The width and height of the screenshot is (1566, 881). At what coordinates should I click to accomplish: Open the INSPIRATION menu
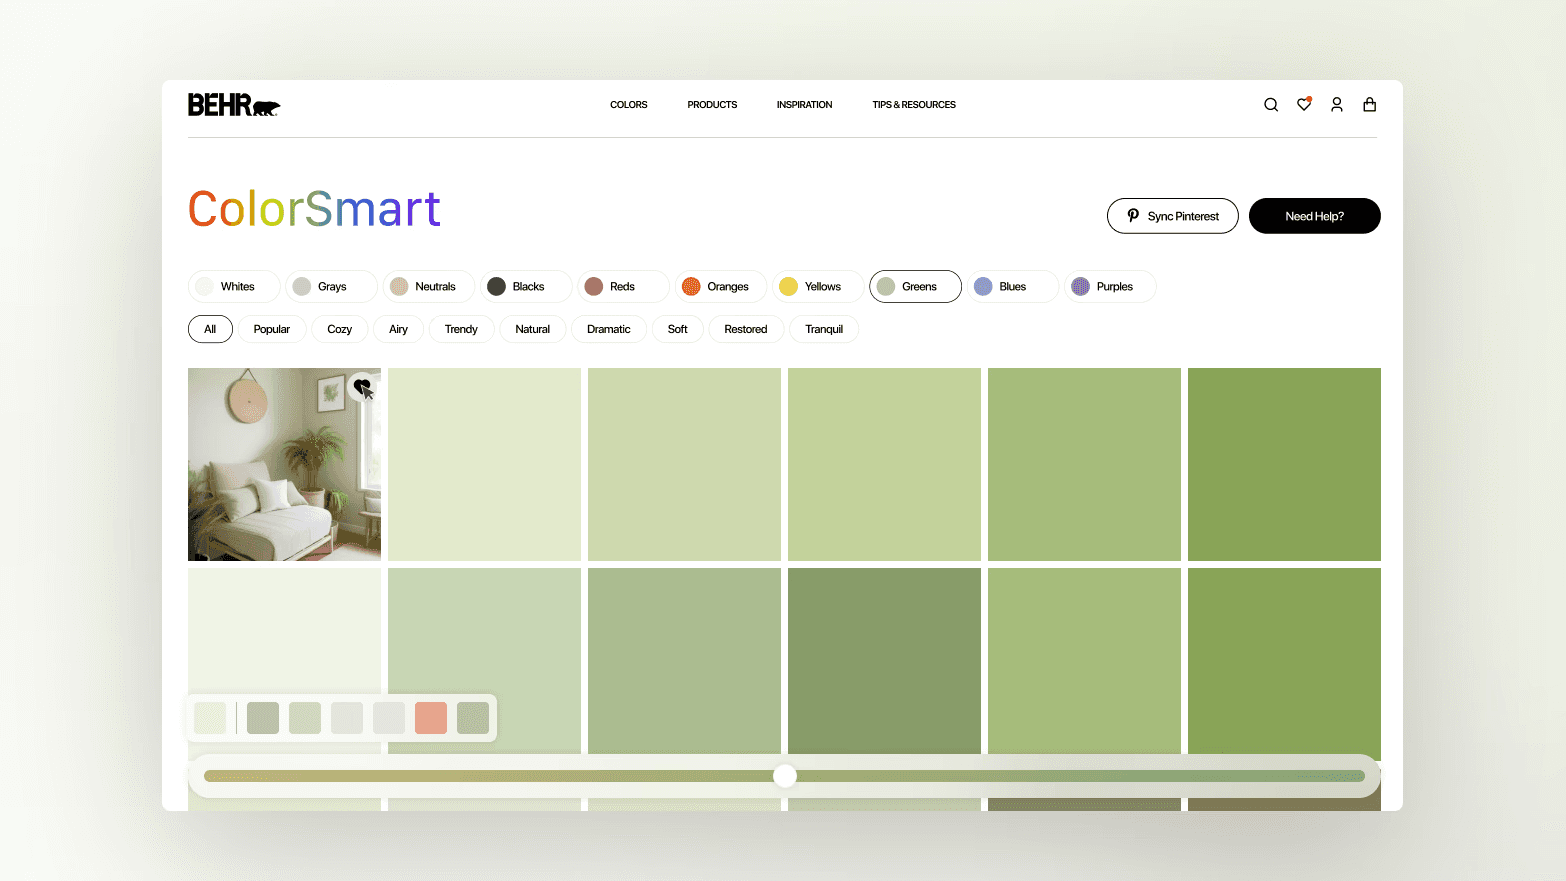click(805, 105)
